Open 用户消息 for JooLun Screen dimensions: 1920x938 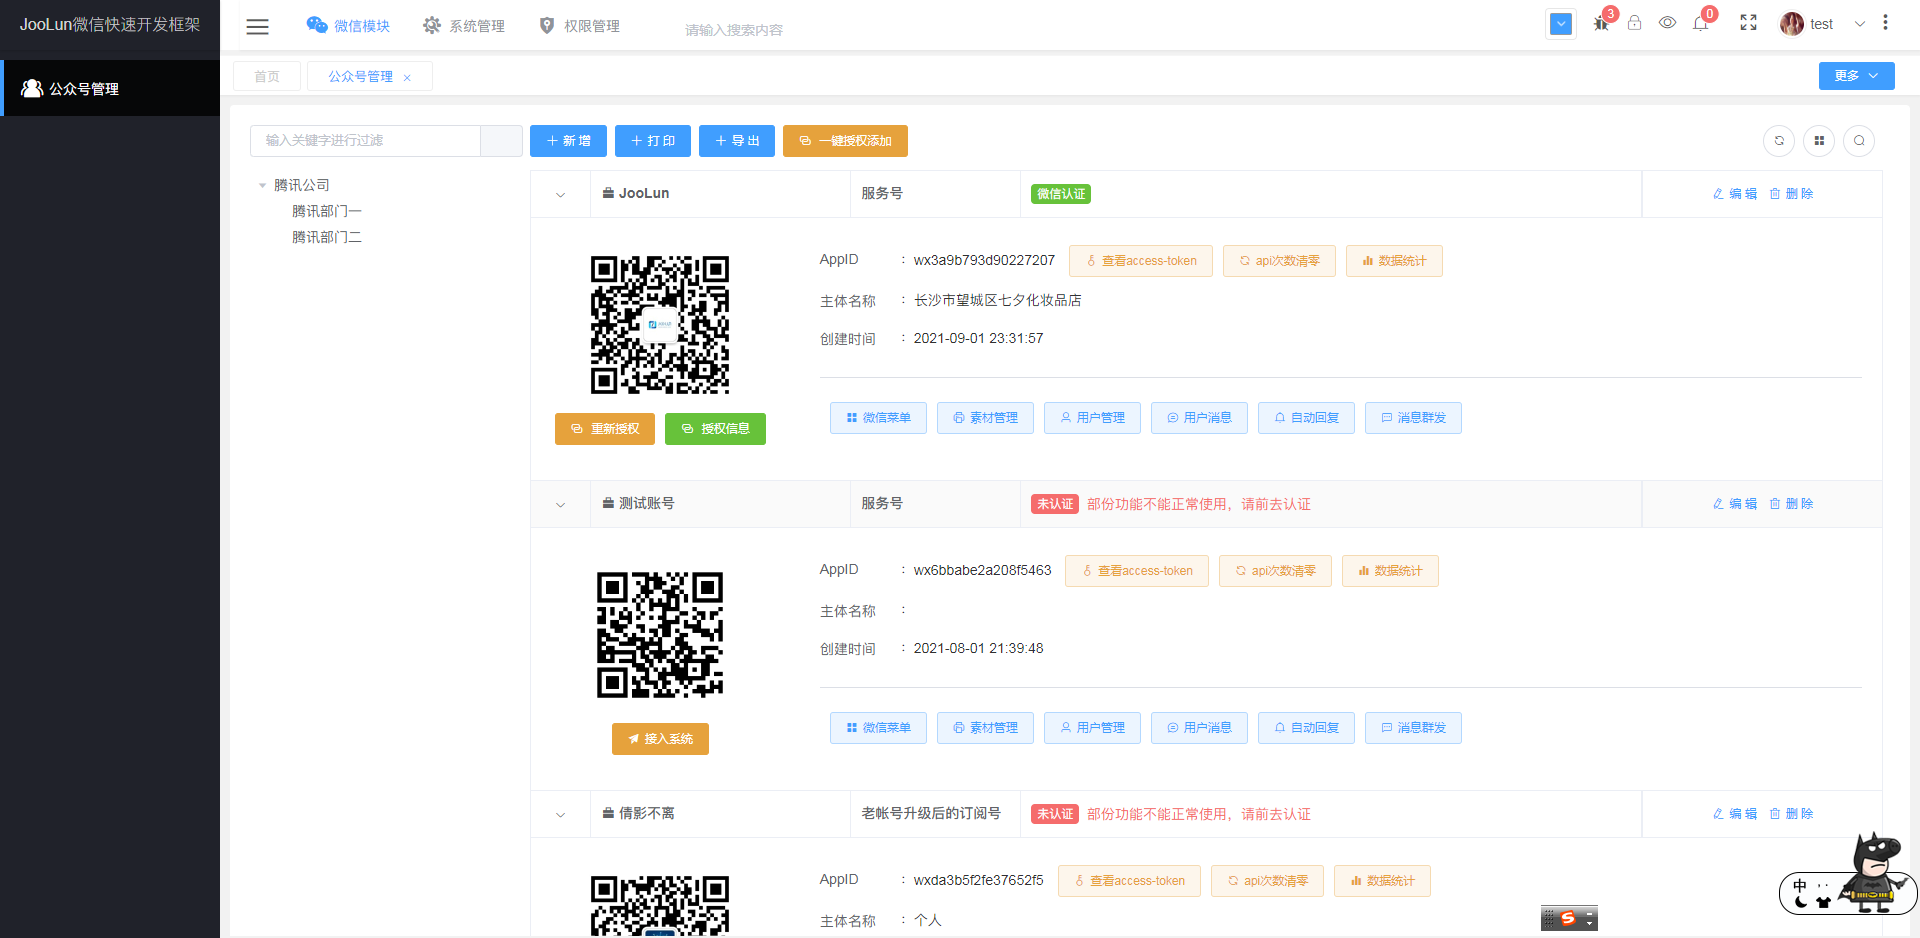point(1199,418)
